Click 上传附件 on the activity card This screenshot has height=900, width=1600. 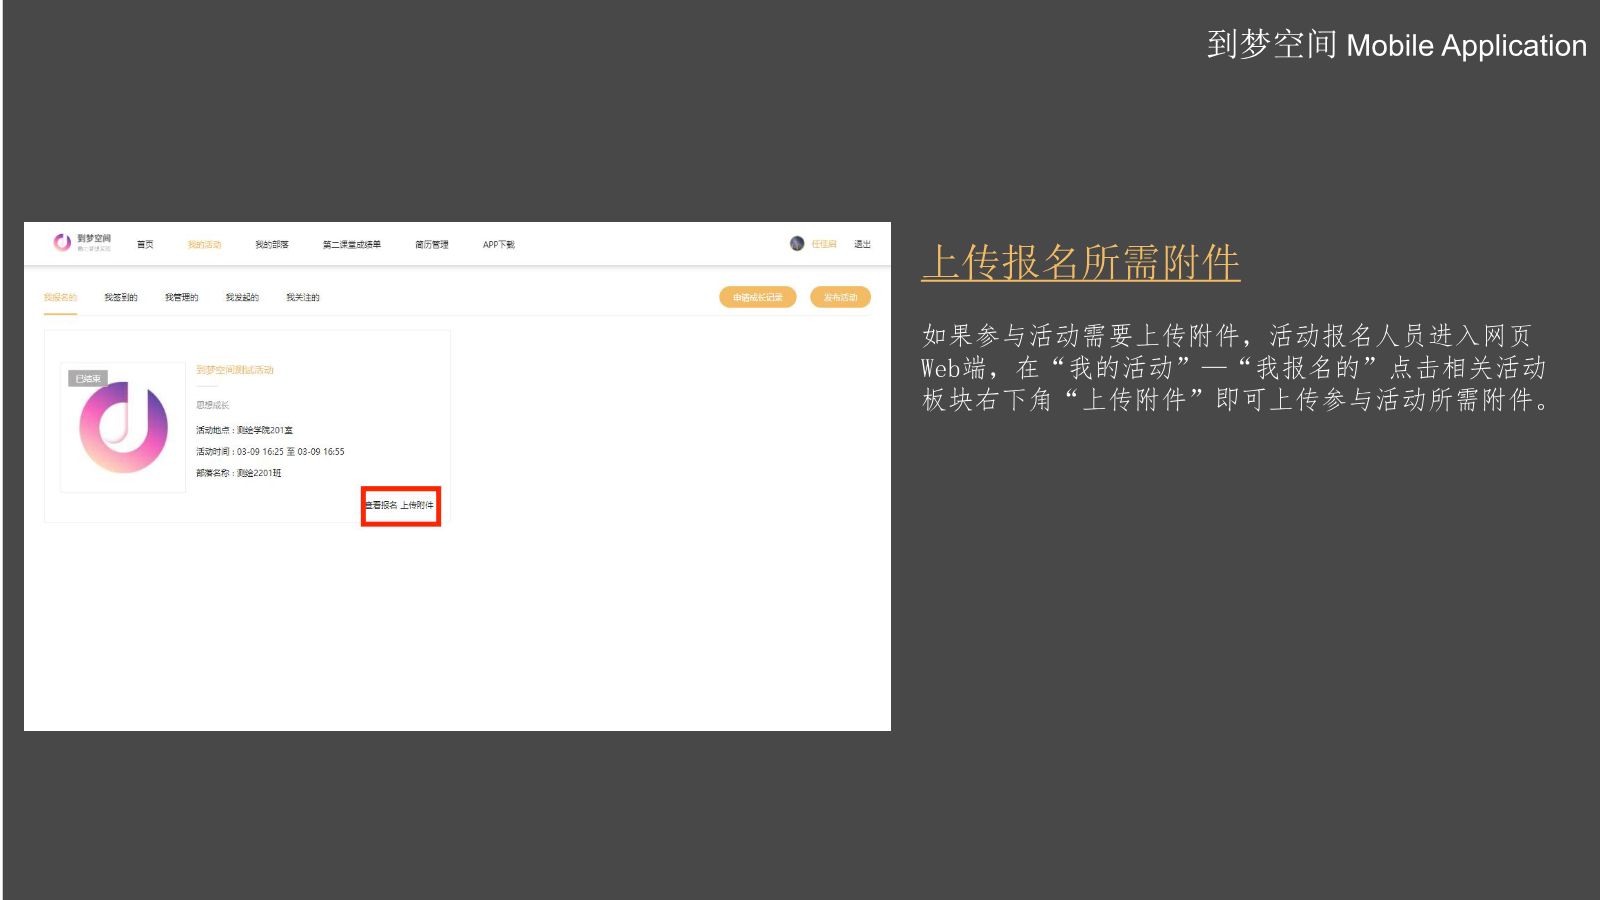(417, 506)
